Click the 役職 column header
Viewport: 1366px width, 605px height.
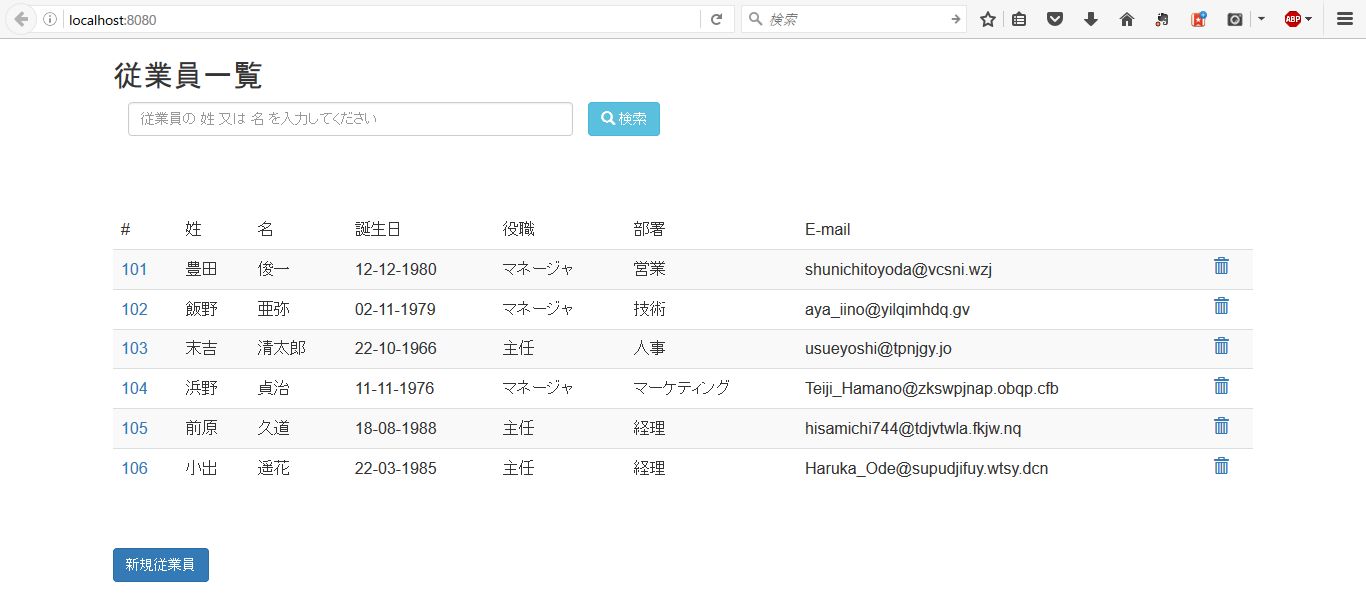(x=518, y=229)
